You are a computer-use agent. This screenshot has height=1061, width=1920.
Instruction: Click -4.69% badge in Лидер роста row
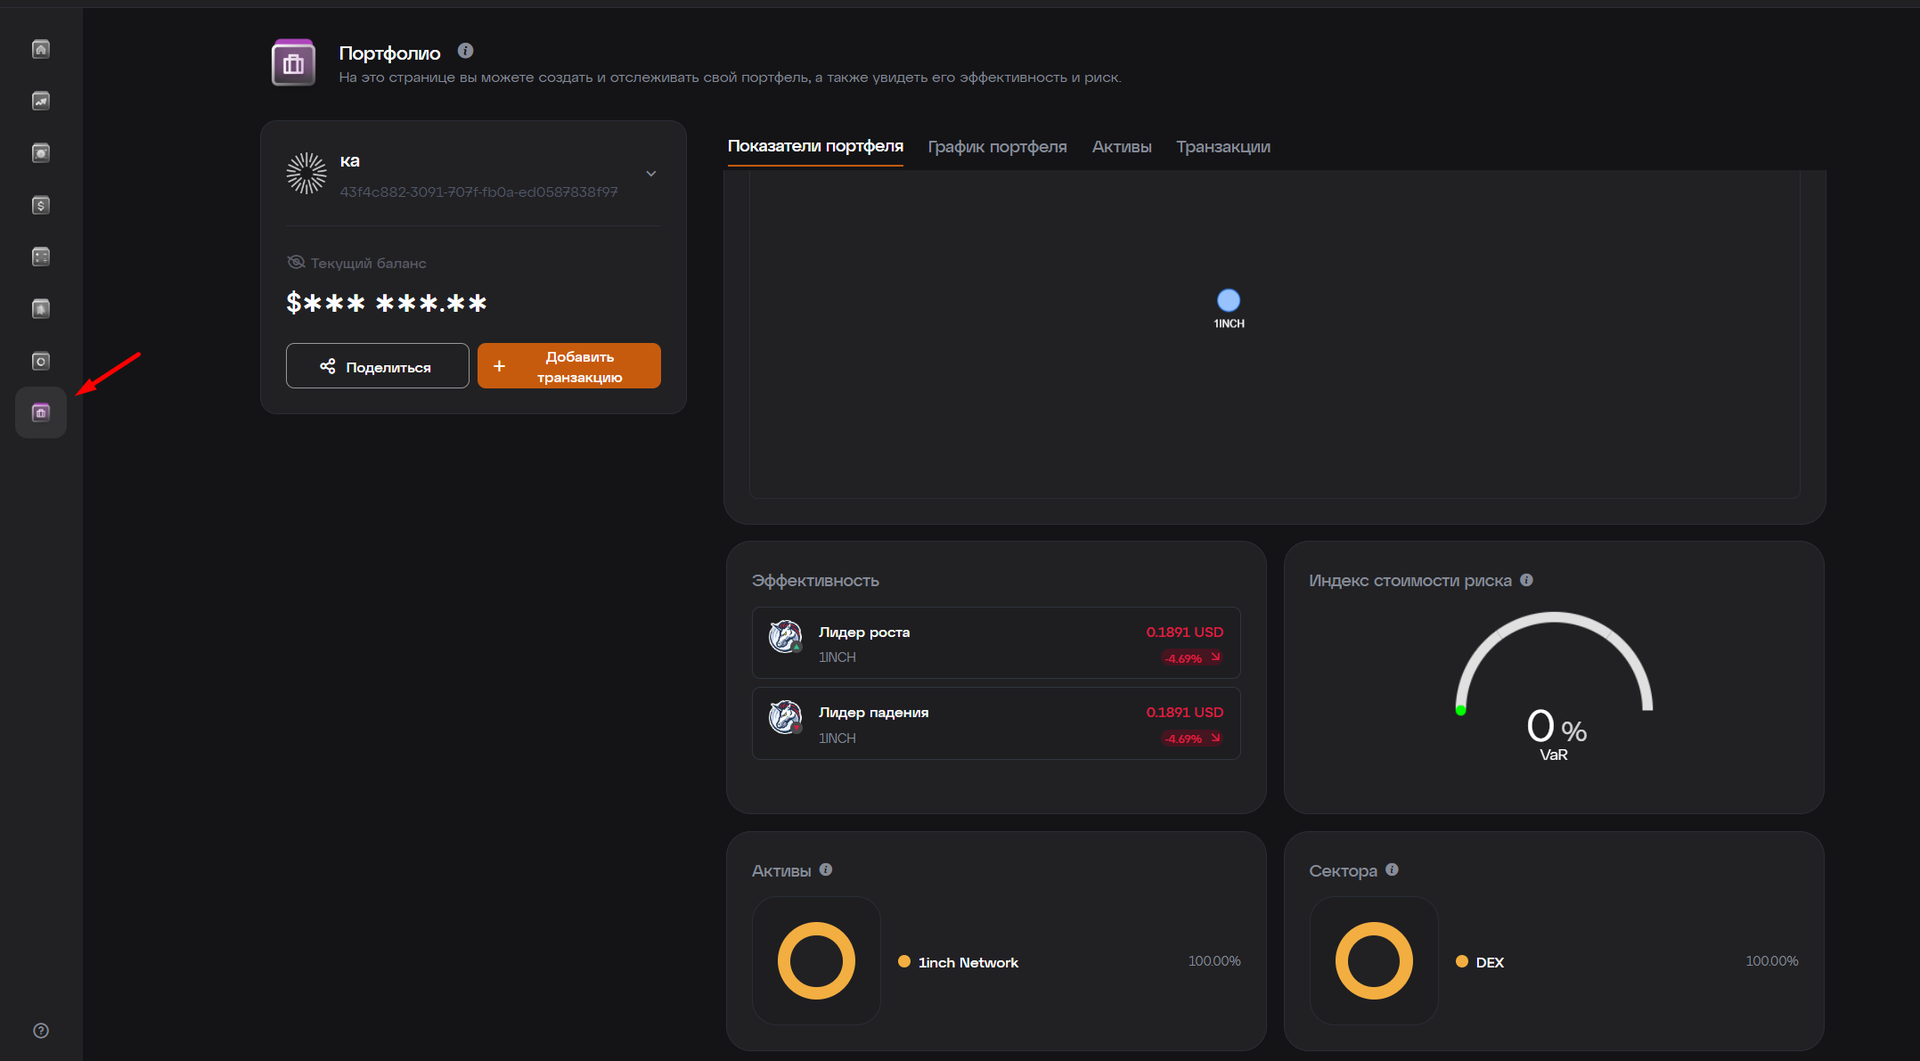[x=1192, y=658]
